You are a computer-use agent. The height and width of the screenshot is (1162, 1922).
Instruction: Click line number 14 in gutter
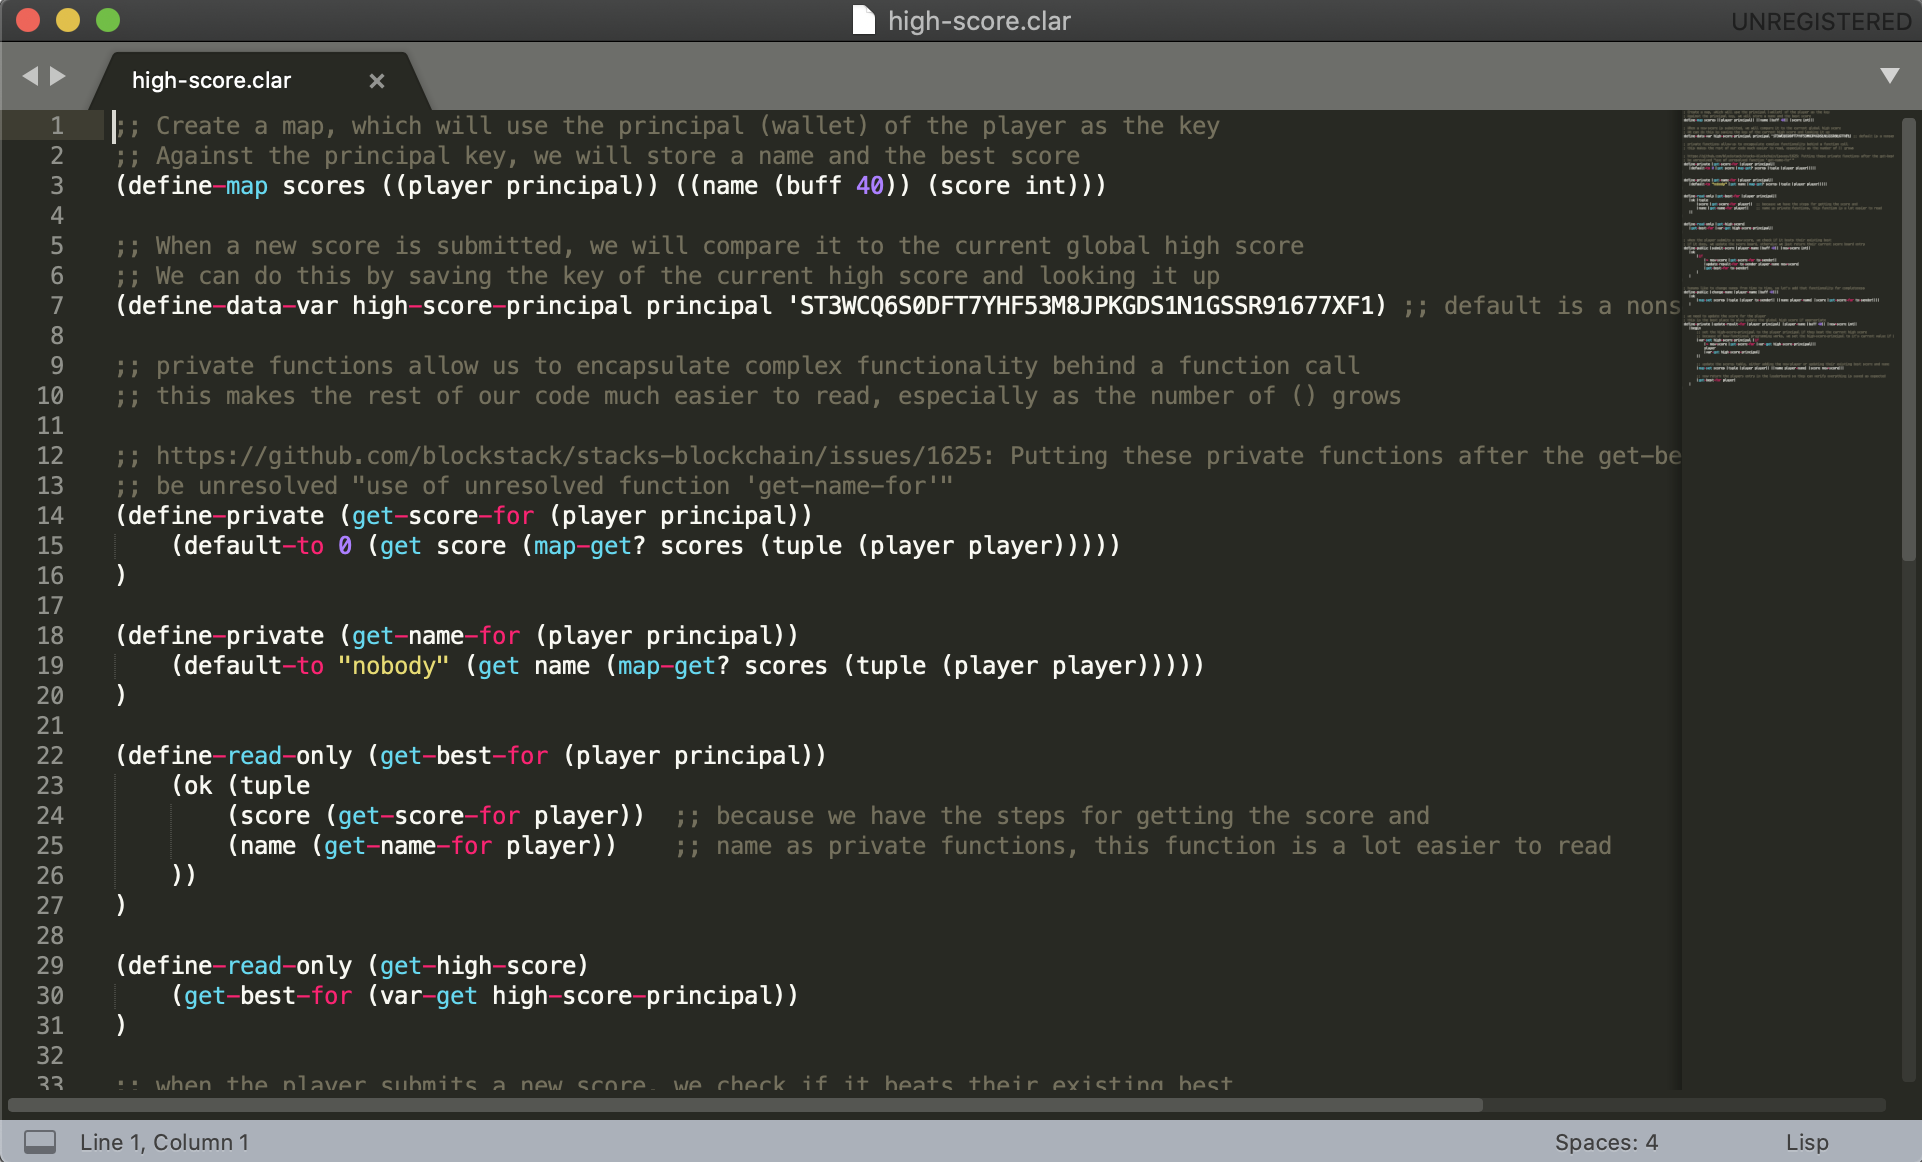(x=50, y=516)
